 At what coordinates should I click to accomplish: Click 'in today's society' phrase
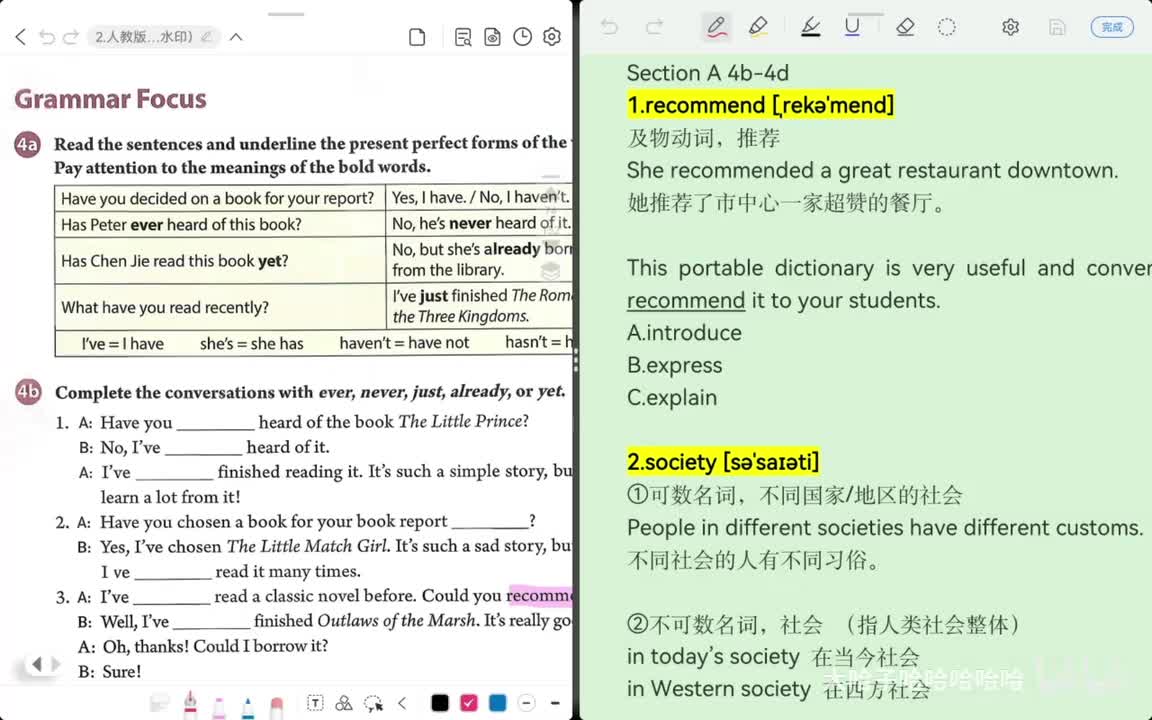click(x=713, y=657)
